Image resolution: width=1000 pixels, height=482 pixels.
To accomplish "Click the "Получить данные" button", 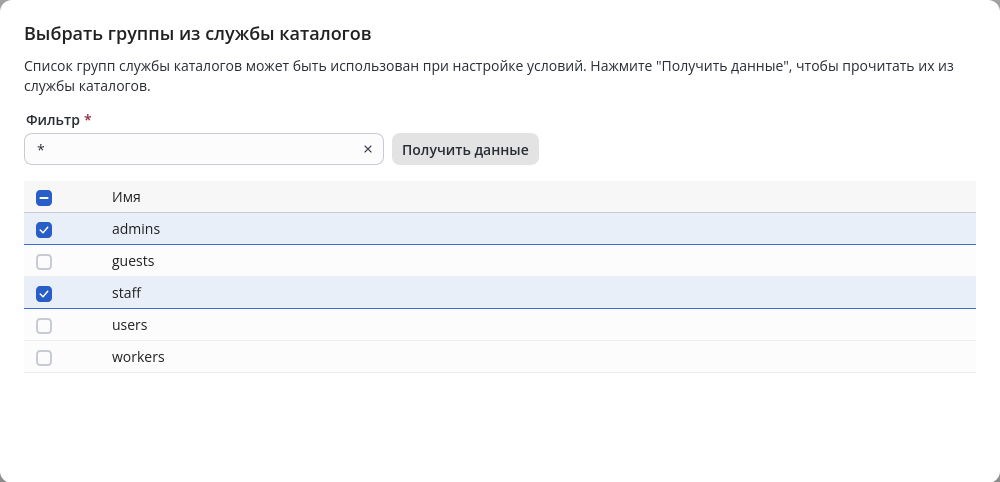I will [465, 149].
